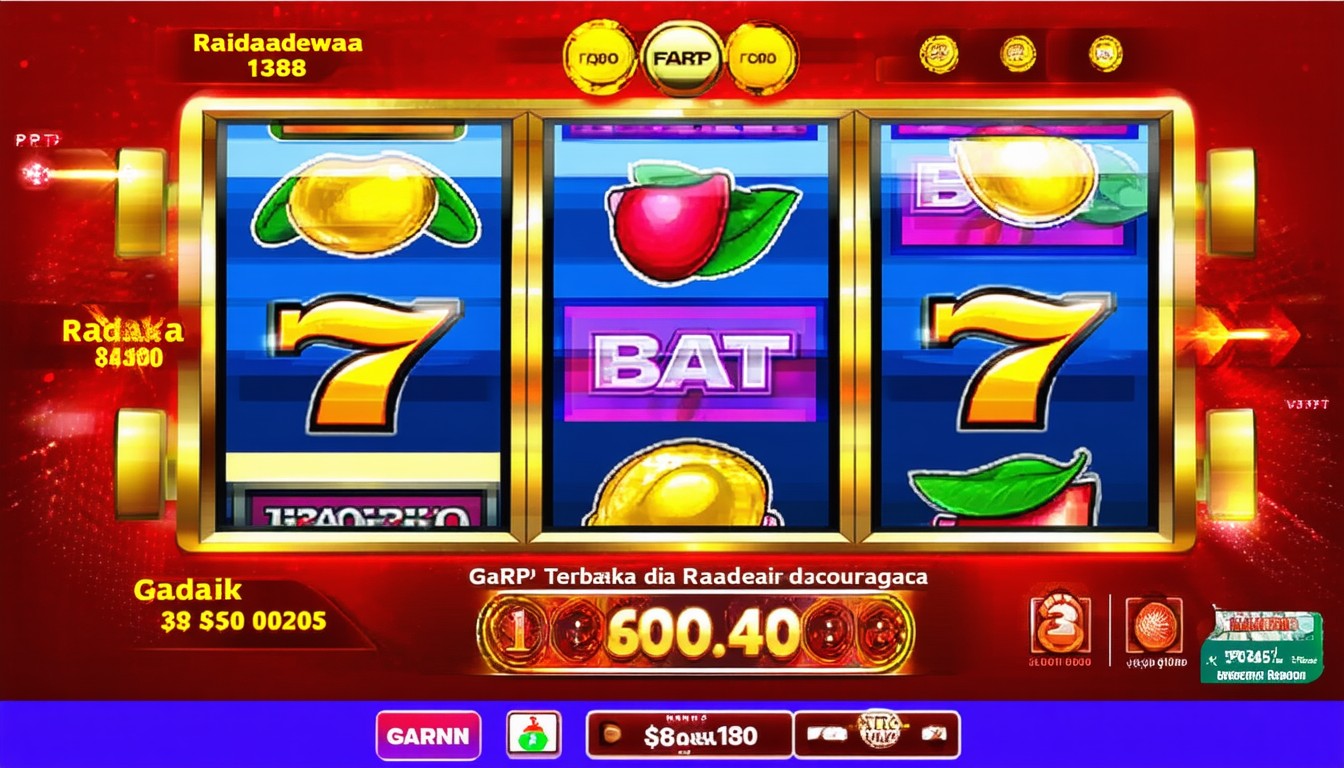The width and height of the screenshot is (1344, 768).
Task: Click the upper-left gold knob on the frame
Action: pos(140,203)
